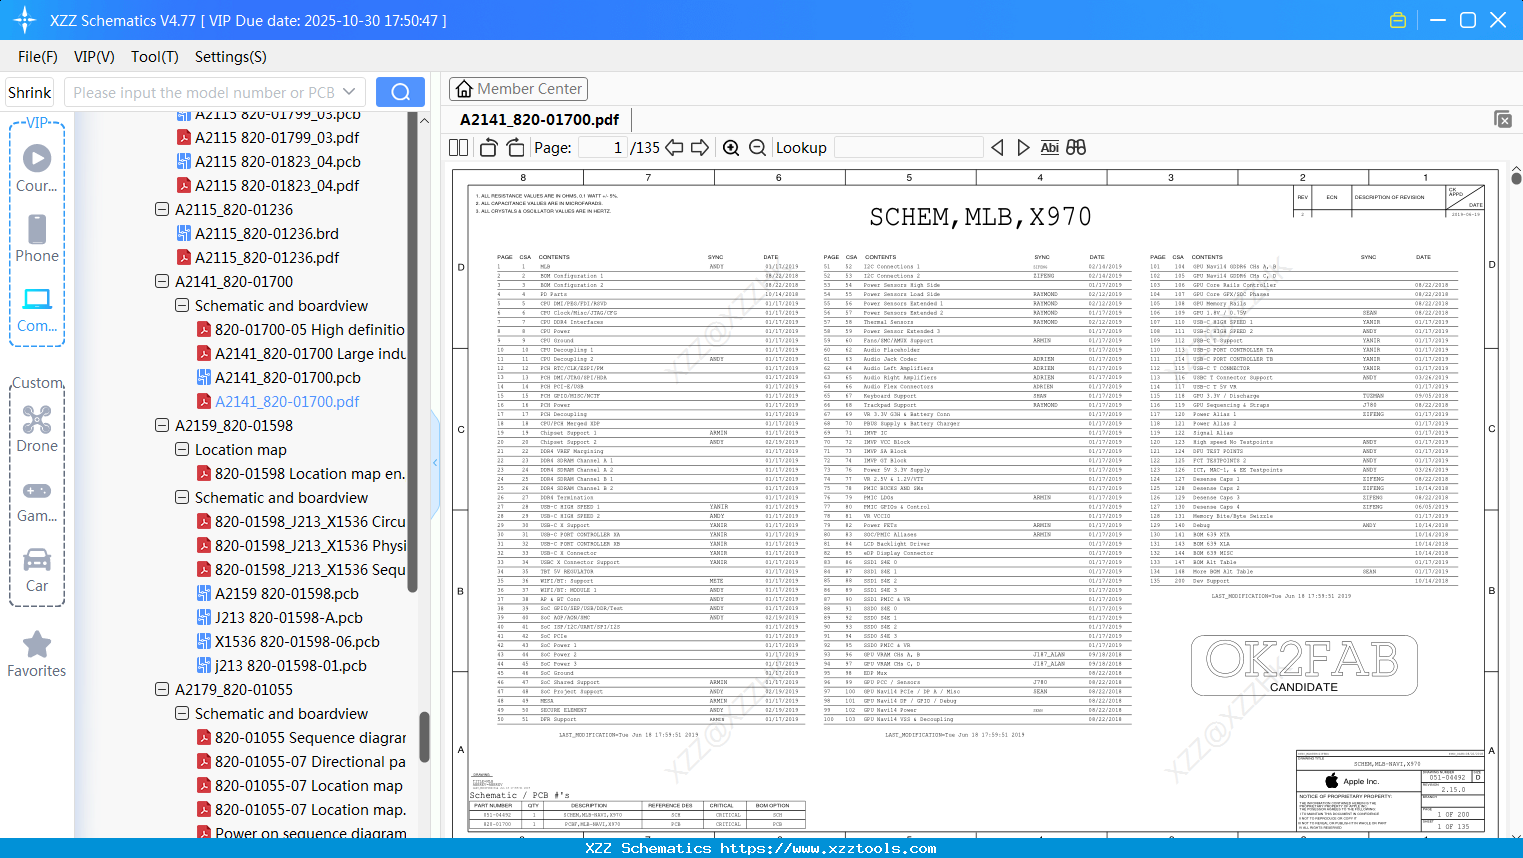Open the Tool(T) menu
Image resolution: width=1523 pixels, height=858 pixels.
(x=155, y=57)
